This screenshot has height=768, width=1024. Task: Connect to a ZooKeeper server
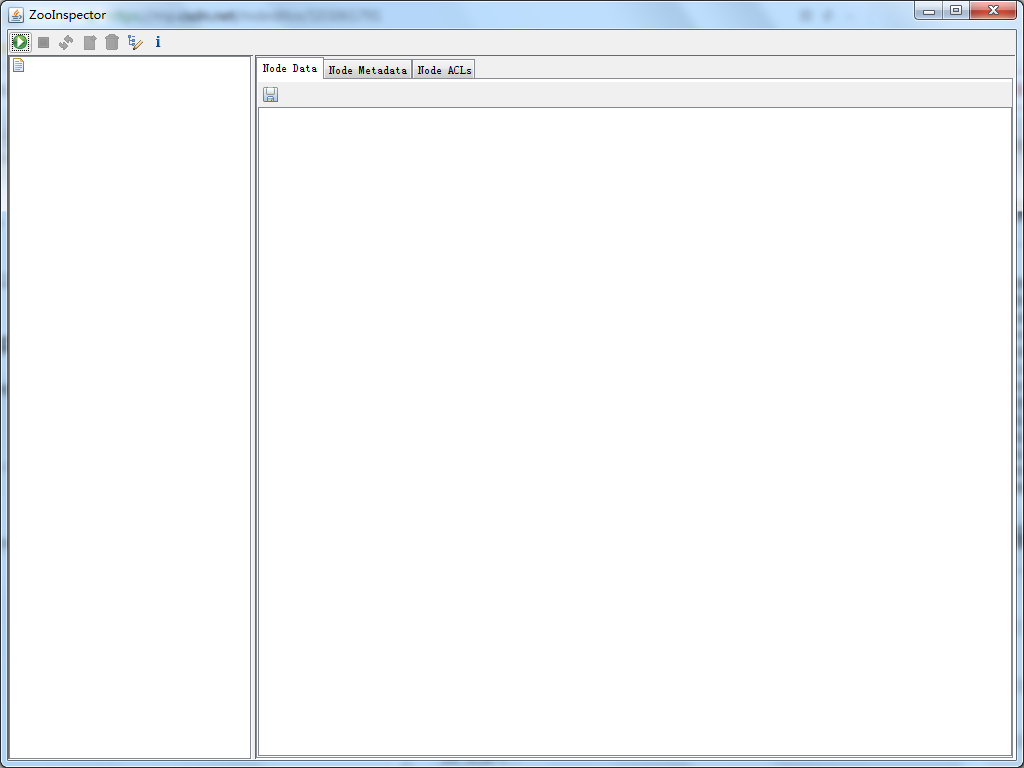(x=20, y=42)
